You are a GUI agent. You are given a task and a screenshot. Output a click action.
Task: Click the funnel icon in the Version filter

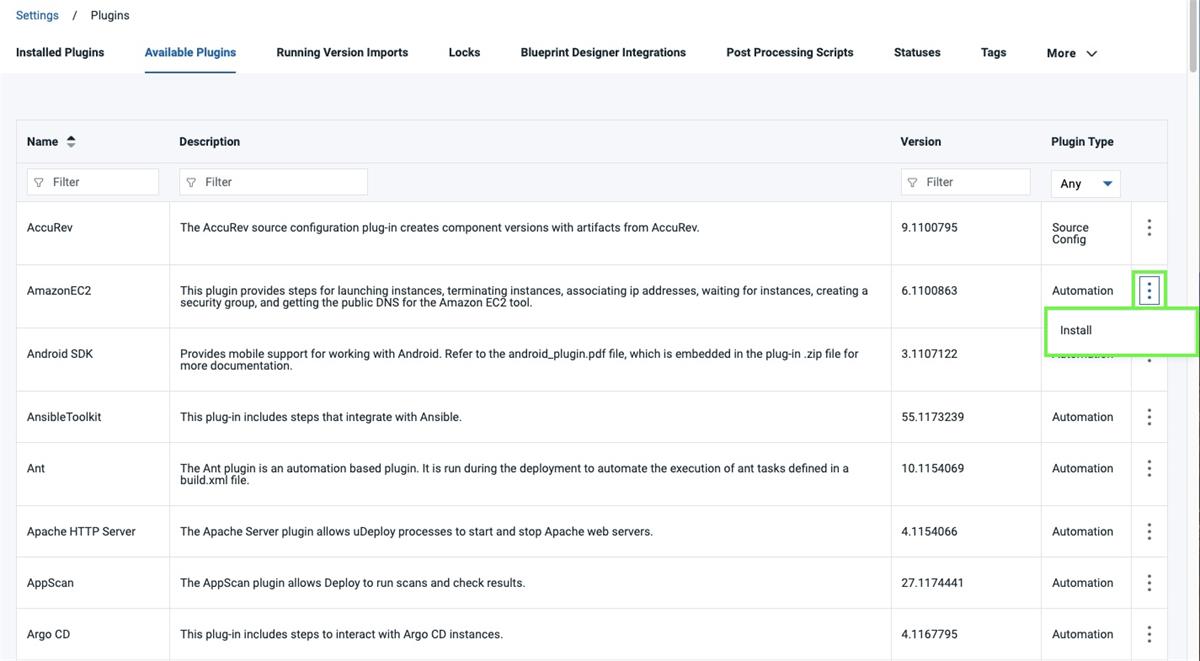pos(913,181)
